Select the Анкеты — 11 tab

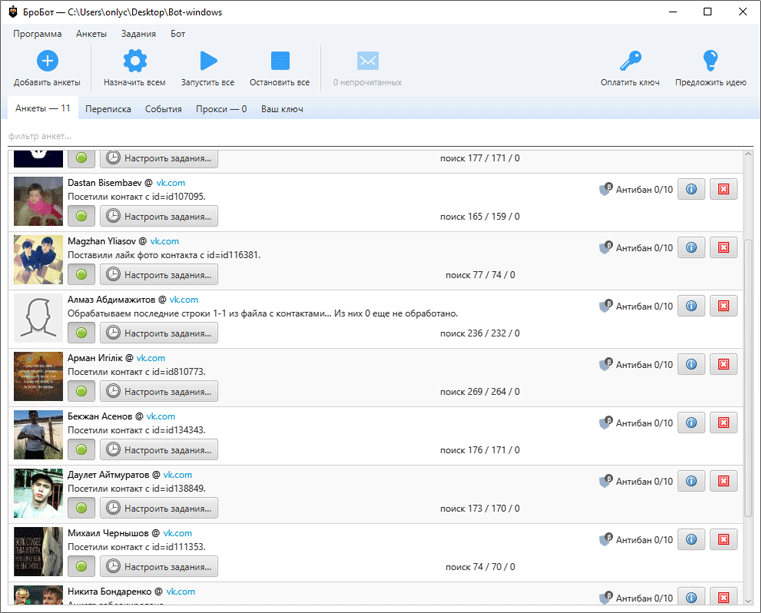pyautogui.click(x=43, y=108)
